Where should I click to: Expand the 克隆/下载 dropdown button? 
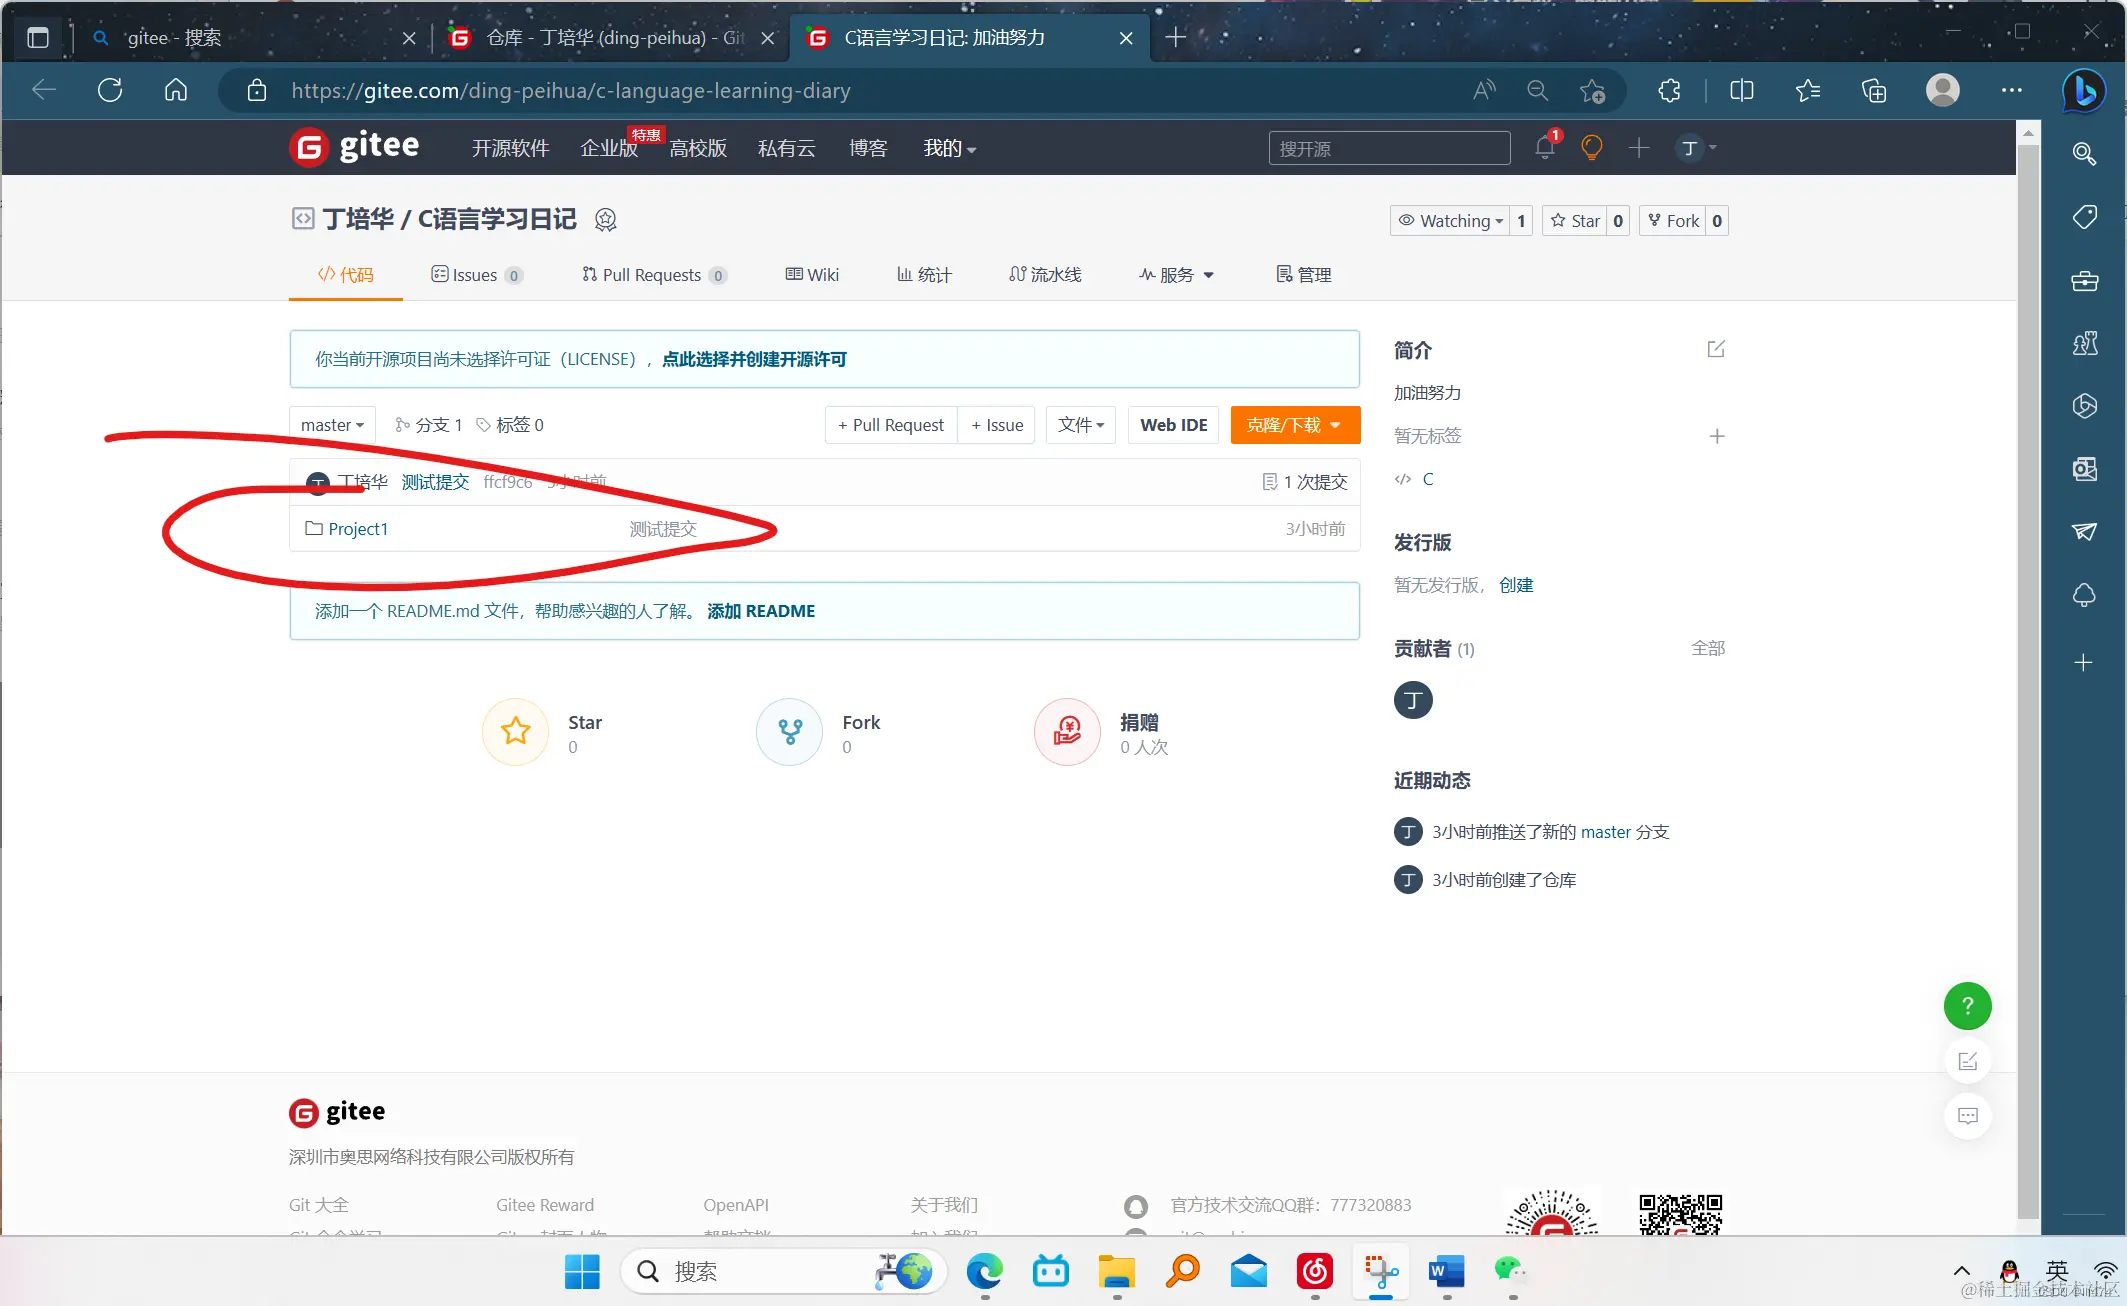1294,425
